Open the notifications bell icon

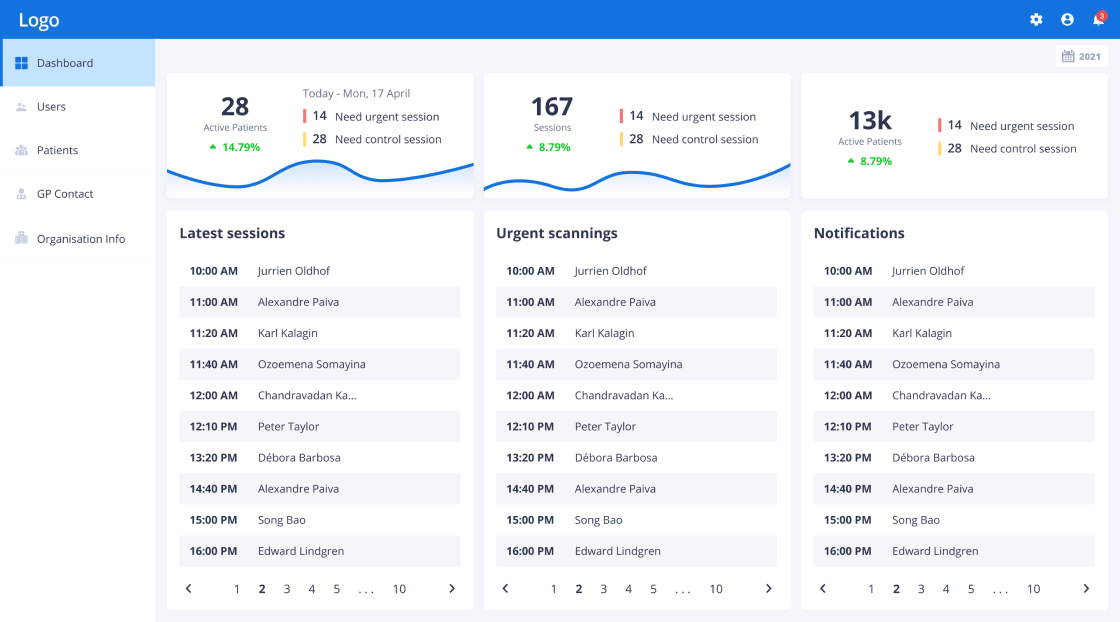[1098, 20]
